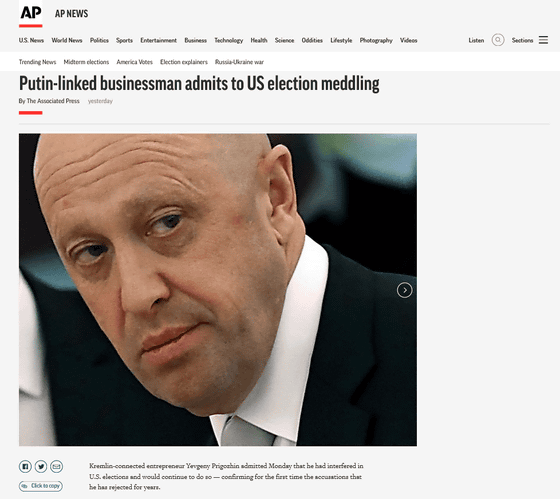Click the article's main photo
560x499 pixels.
pyautogui.click(x=218, y=290)
